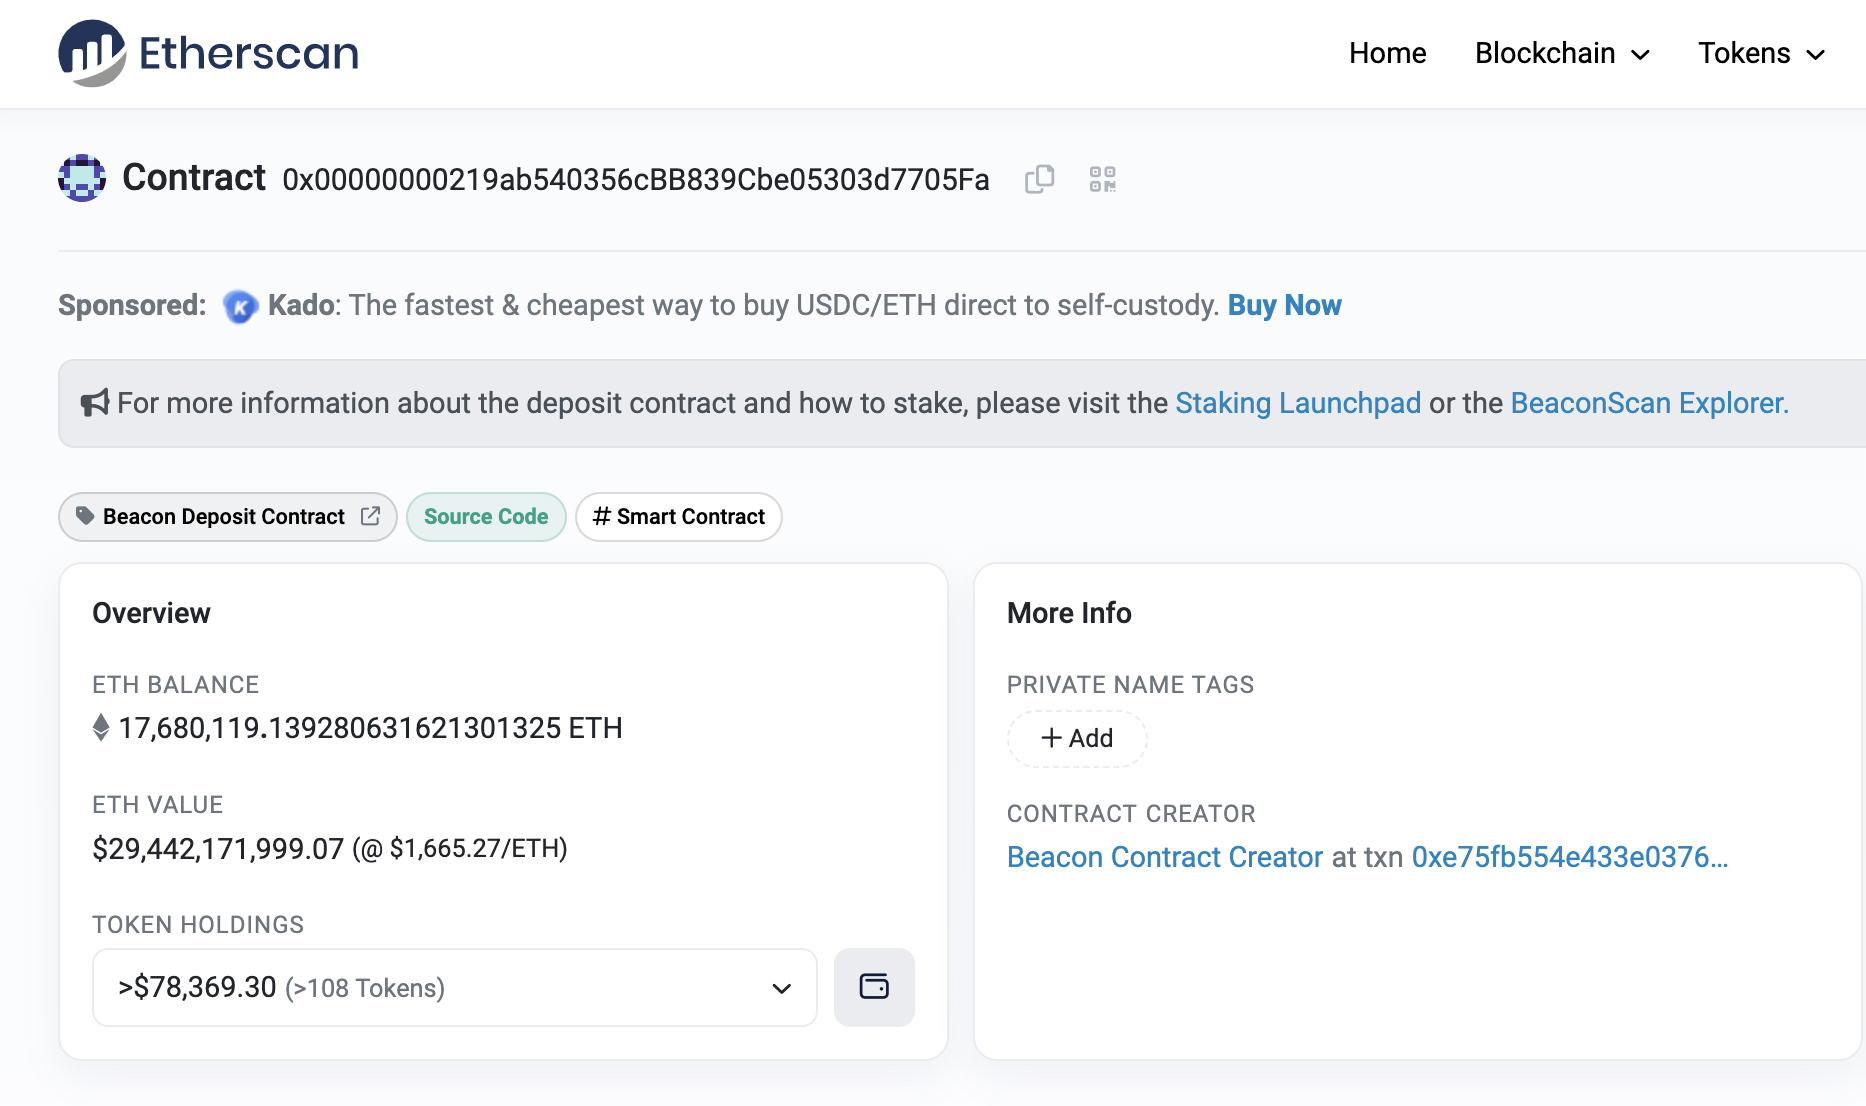1866x1106 pixels.
Task: Show the address QR code
Action: click(1103, 179)
